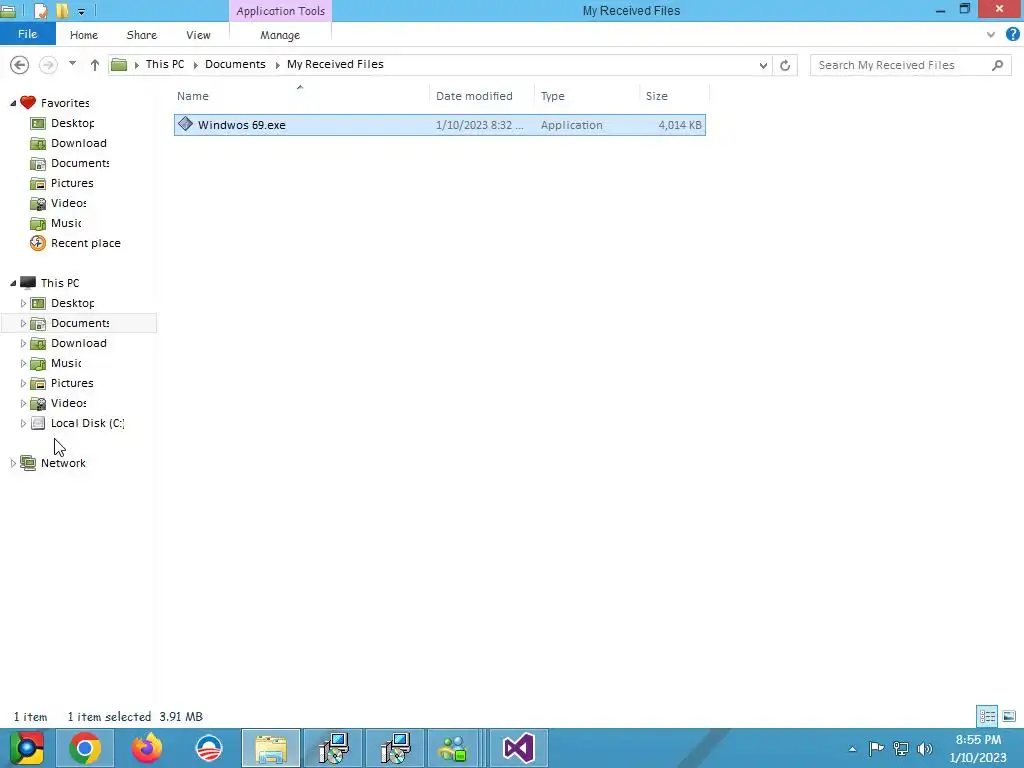Expand Desktop under This PC

point(23,303)
